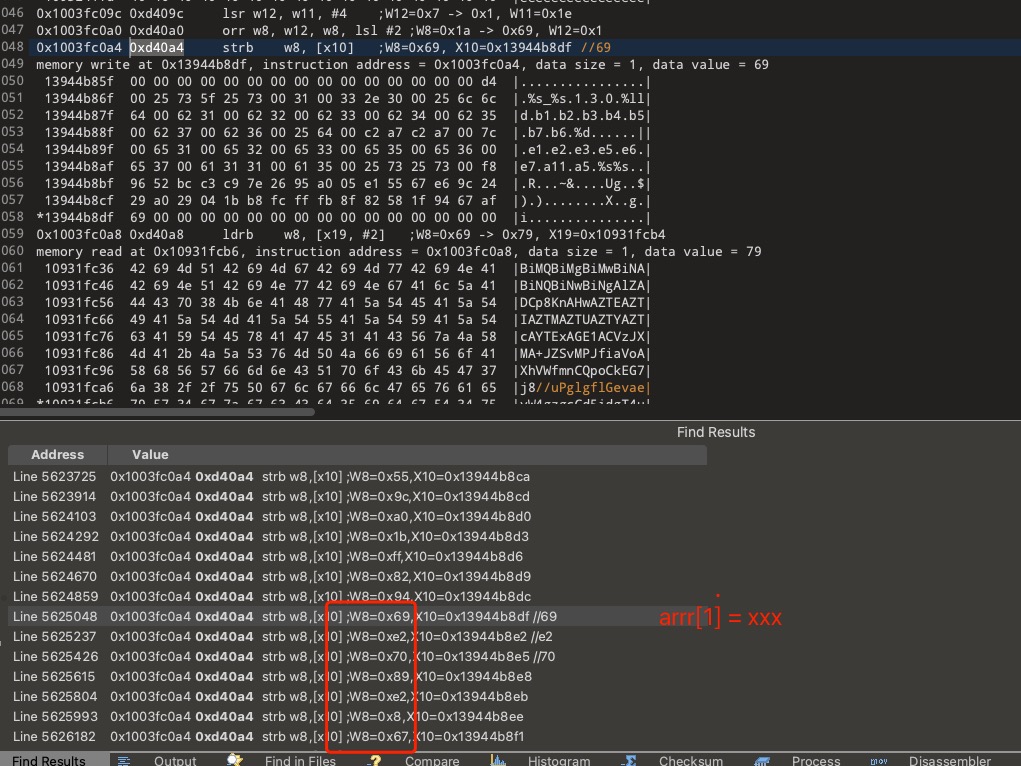The width and height of the screenshot is (1021, 766).
Task: Switch to the Process tab
Action: [816, 760]
